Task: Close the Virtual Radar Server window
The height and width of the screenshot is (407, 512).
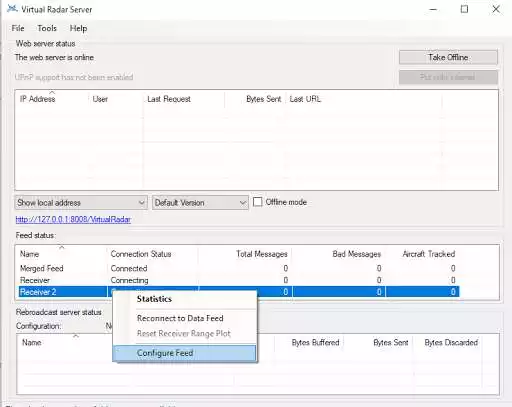Action: (496, 9)
